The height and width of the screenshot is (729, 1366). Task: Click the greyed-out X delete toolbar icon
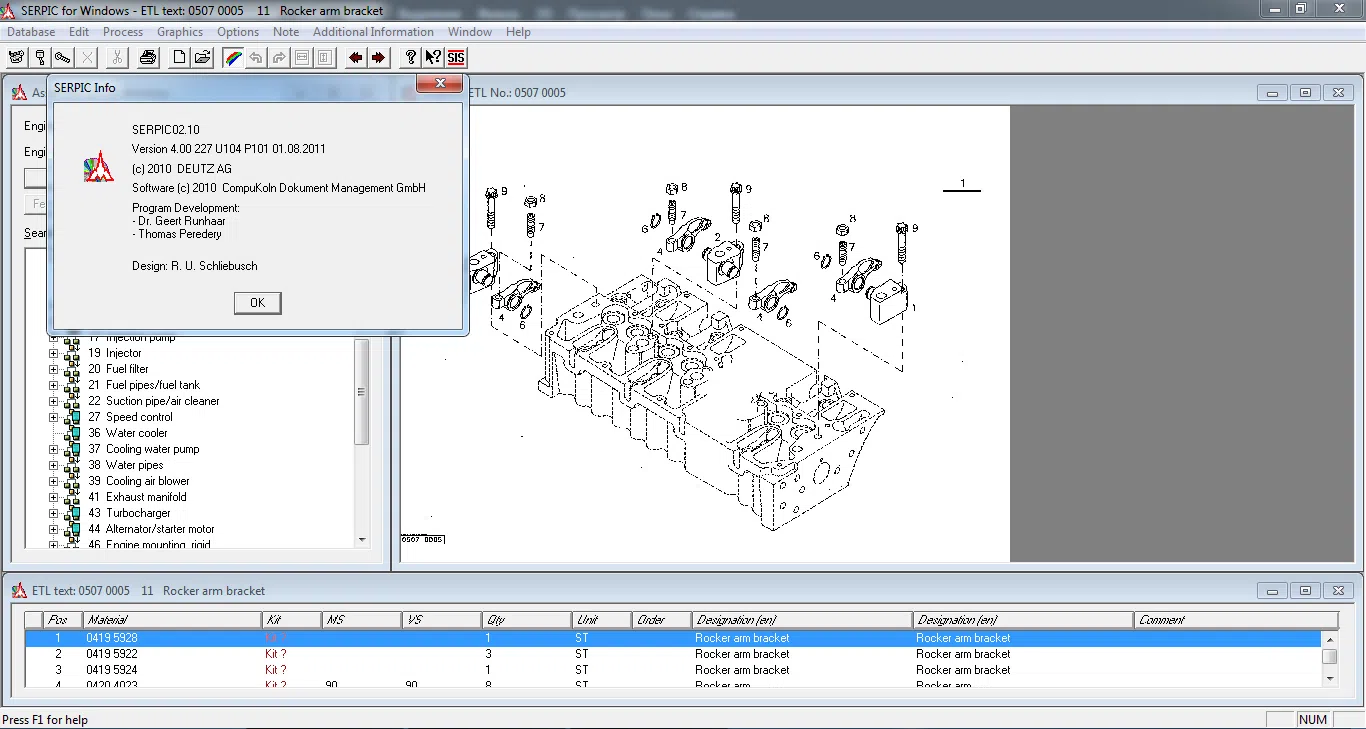coord(87,57)
